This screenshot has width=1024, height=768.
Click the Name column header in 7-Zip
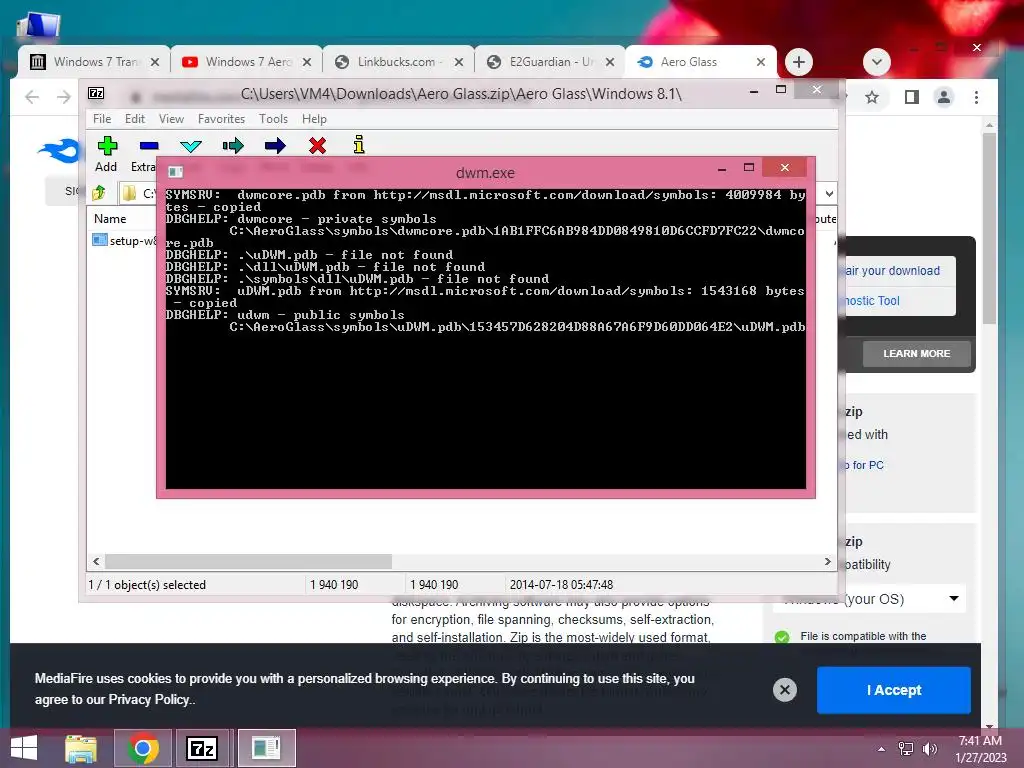[110, 219]
